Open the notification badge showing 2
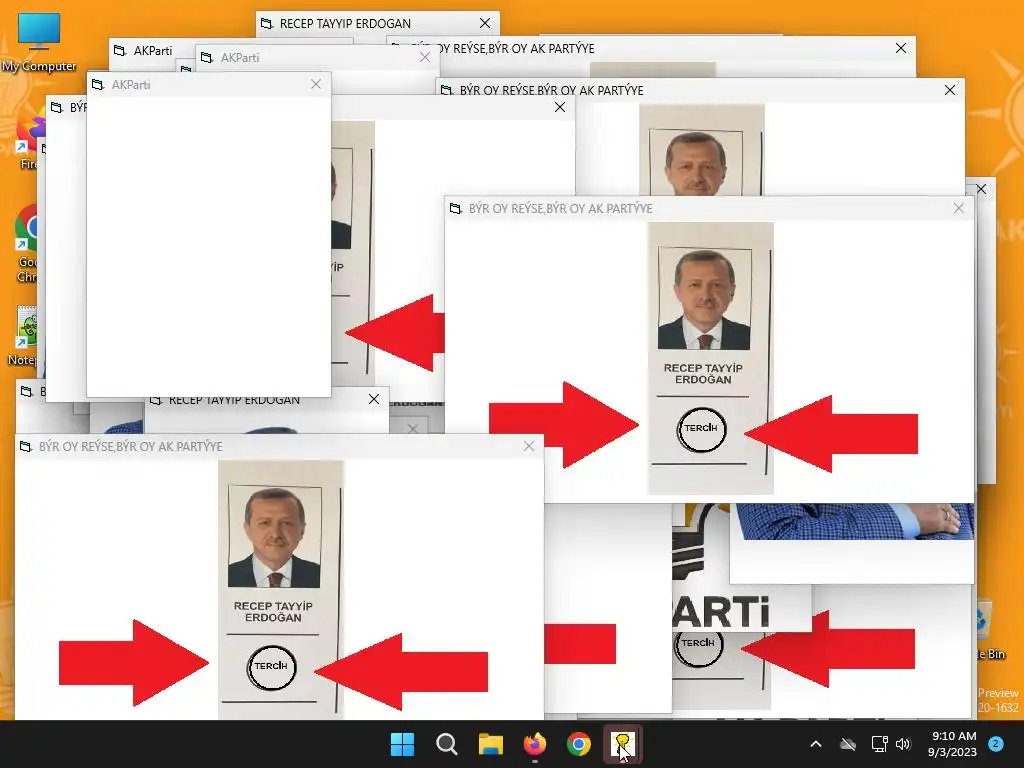The width and height of the screenshot is (1024, 768). coord(996,744)
